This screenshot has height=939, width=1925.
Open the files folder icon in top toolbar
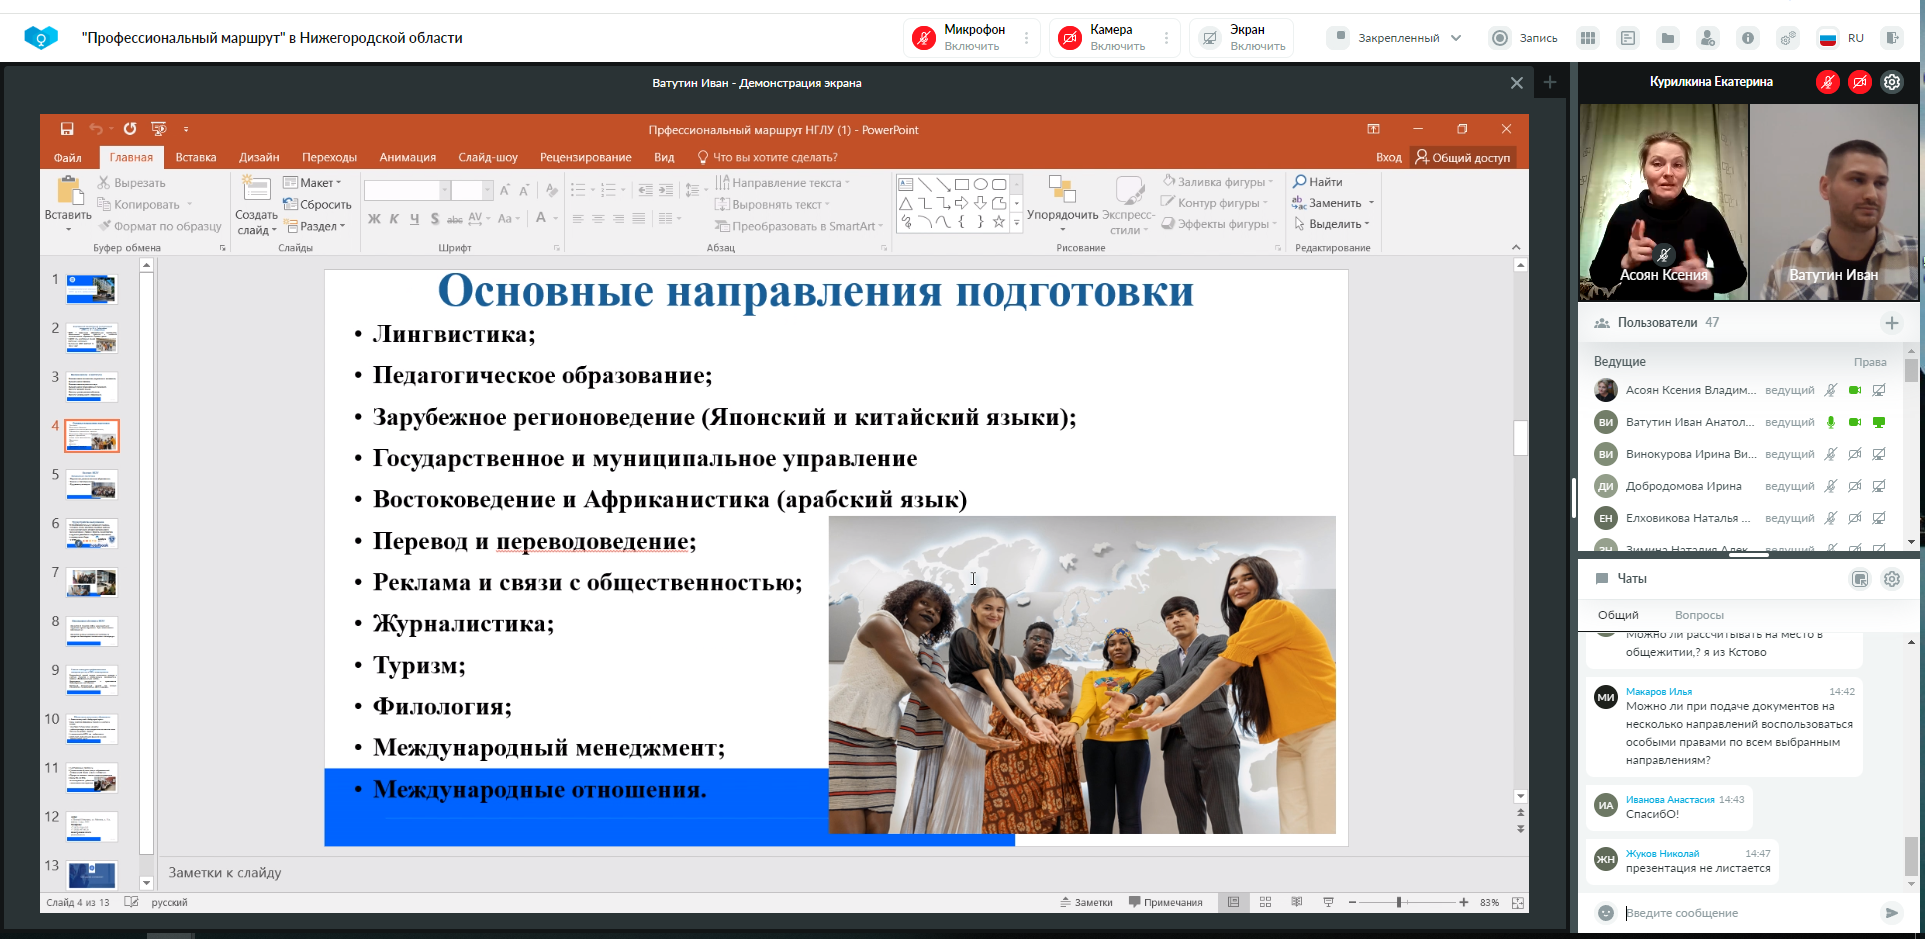[1667, 38]
